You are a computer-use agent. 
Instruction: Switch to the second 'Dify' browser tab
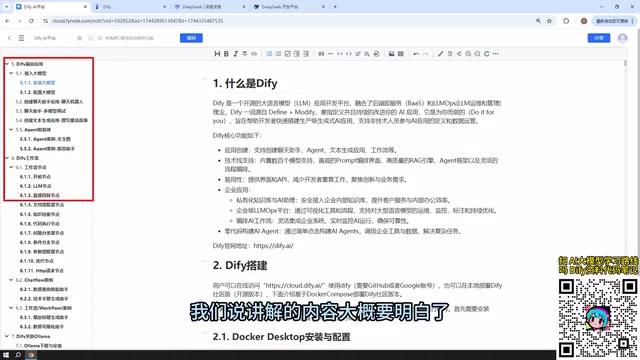(131, 7)
